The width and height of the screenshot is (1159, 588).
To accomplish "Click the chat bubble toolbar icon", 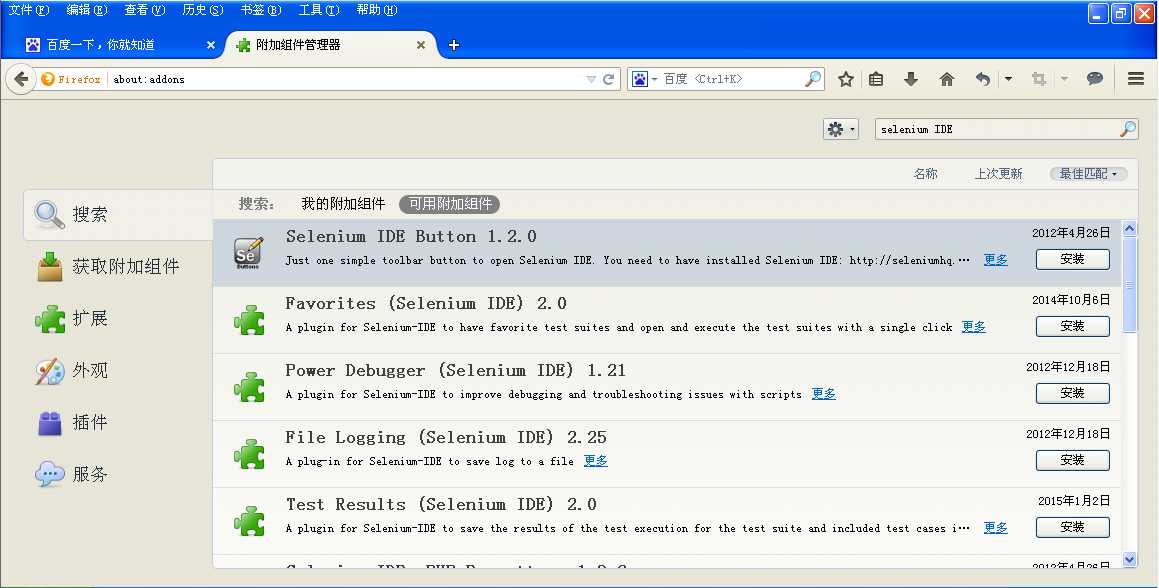I will click(x=1095, y=78).
